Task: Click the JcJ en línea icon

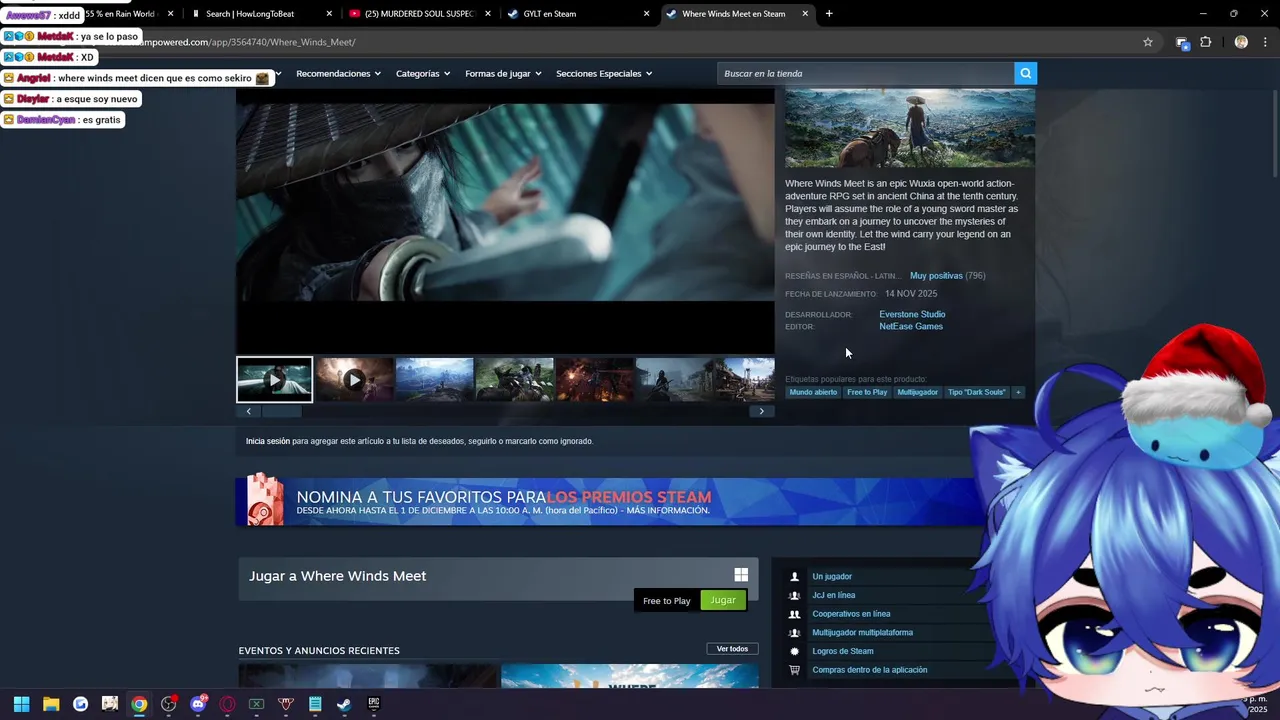Action: (795, 595)
